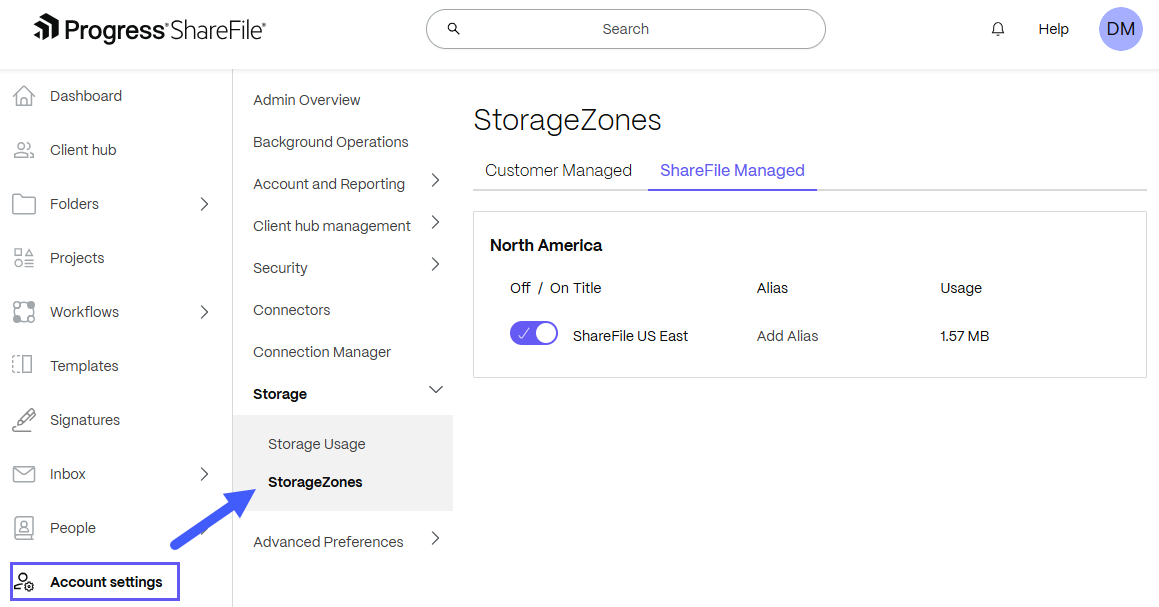Open the DM user avatar menu
The height and width of the screenshot is (607, 1159).
1121,29
